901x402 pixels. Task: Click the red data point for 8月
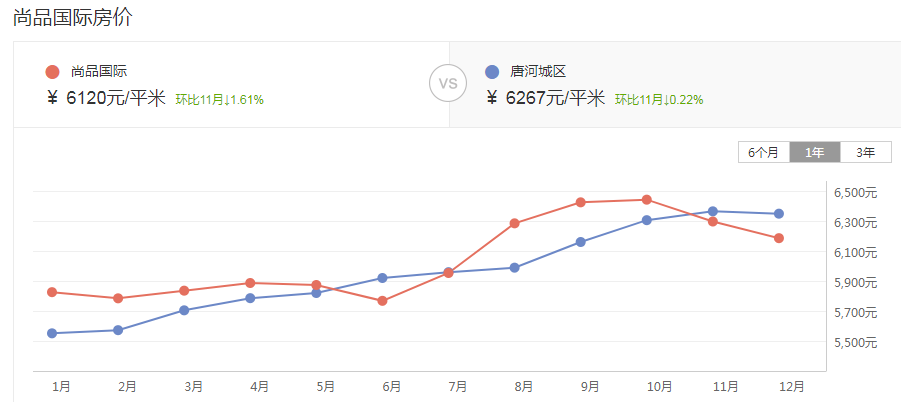(x=515, y=223)
